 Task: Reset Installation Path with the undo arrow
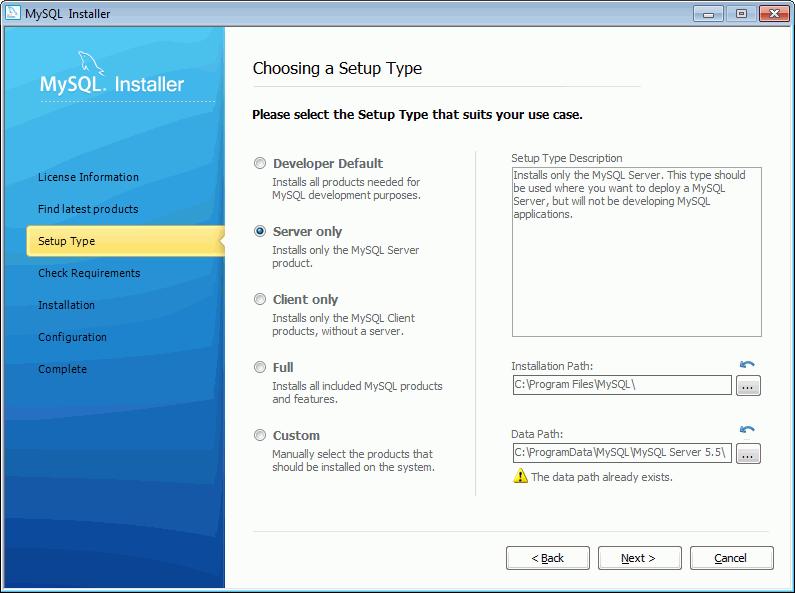[747, 364]
